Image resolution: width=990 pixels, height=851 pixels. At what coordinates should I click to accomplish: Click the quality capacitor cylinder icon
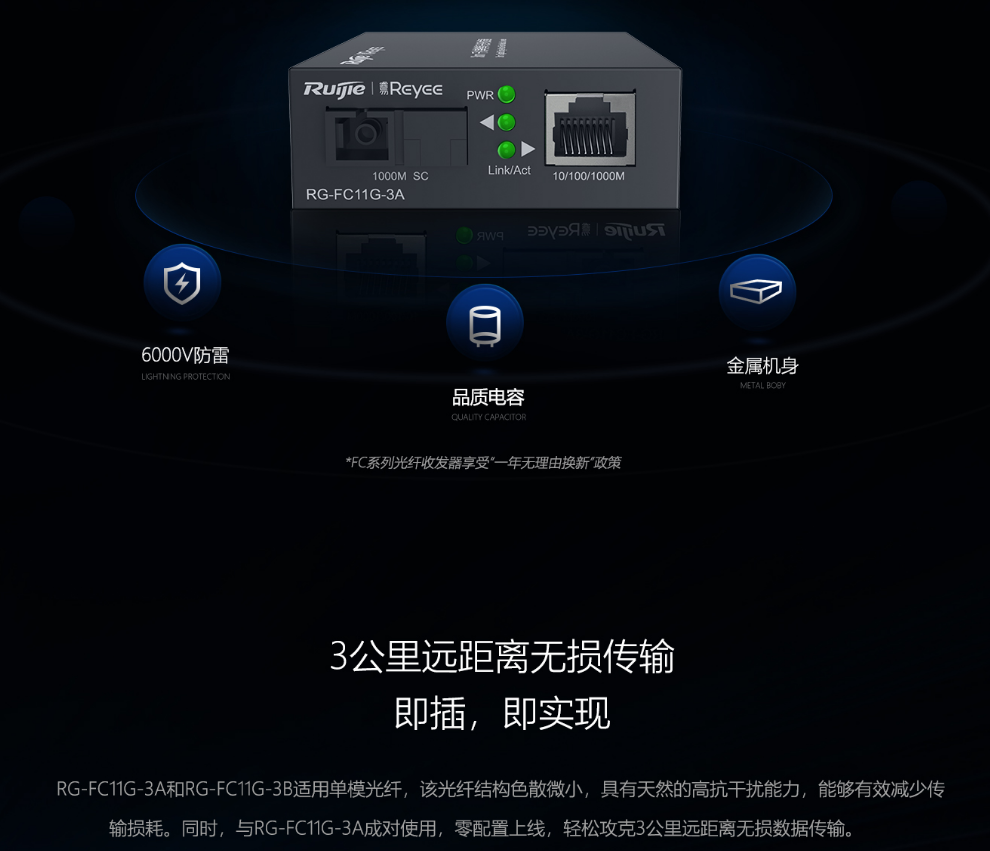[x=485, y=323]
